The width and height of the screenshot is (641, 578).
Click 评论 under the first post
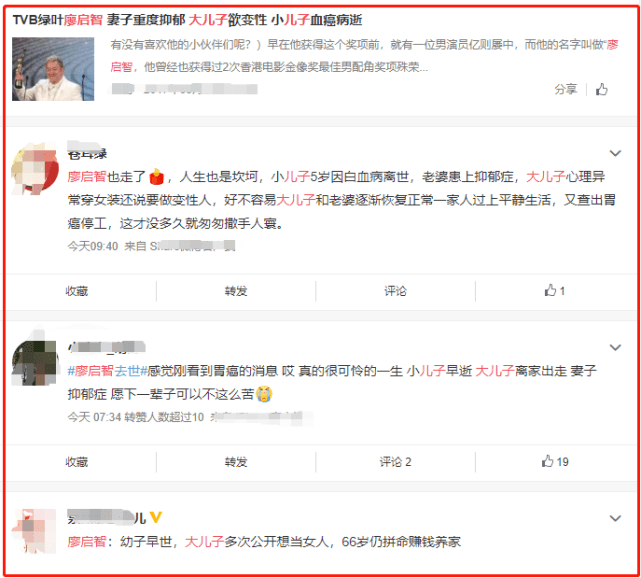(x=395, y=291)
